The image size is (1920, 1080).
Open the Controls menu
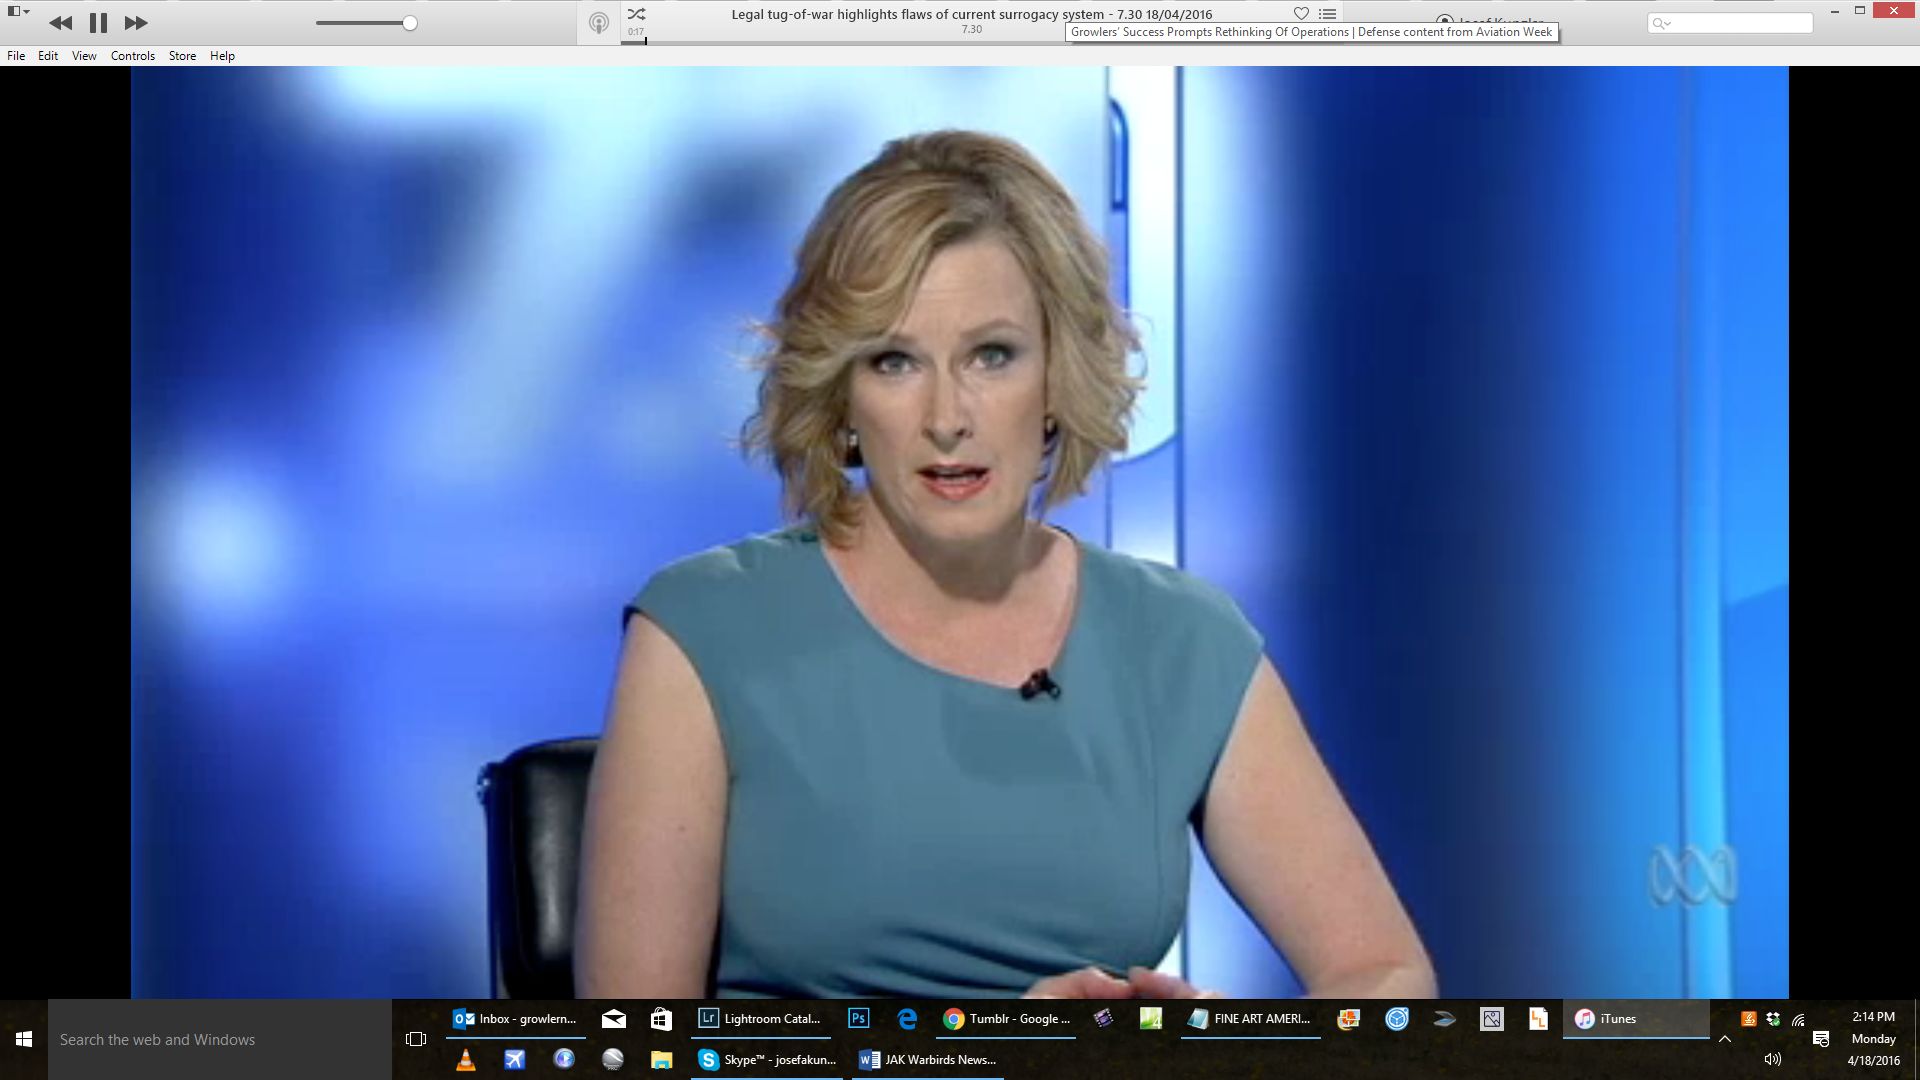(132, 56)
